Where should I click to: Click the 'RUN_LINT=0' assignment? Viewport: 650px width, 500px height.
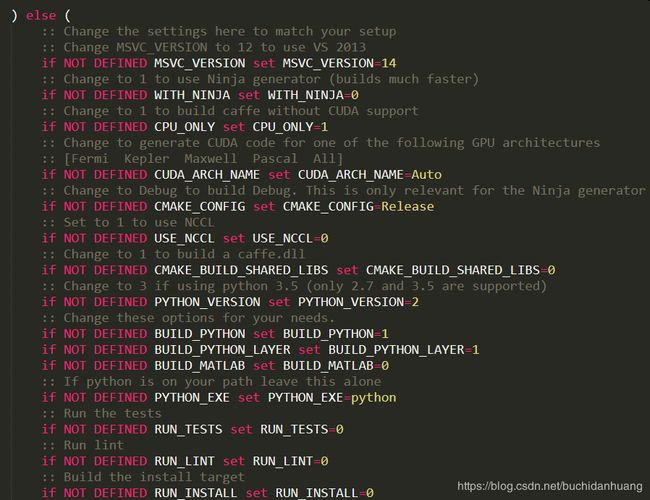pyautogui.click(x=290, y=461)
